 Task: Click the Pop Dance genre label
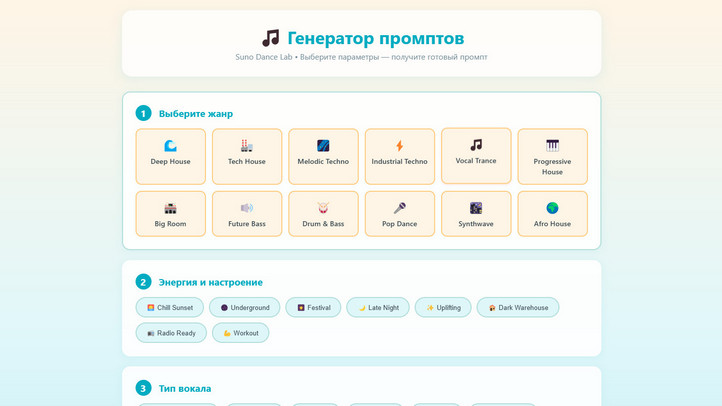400,224
